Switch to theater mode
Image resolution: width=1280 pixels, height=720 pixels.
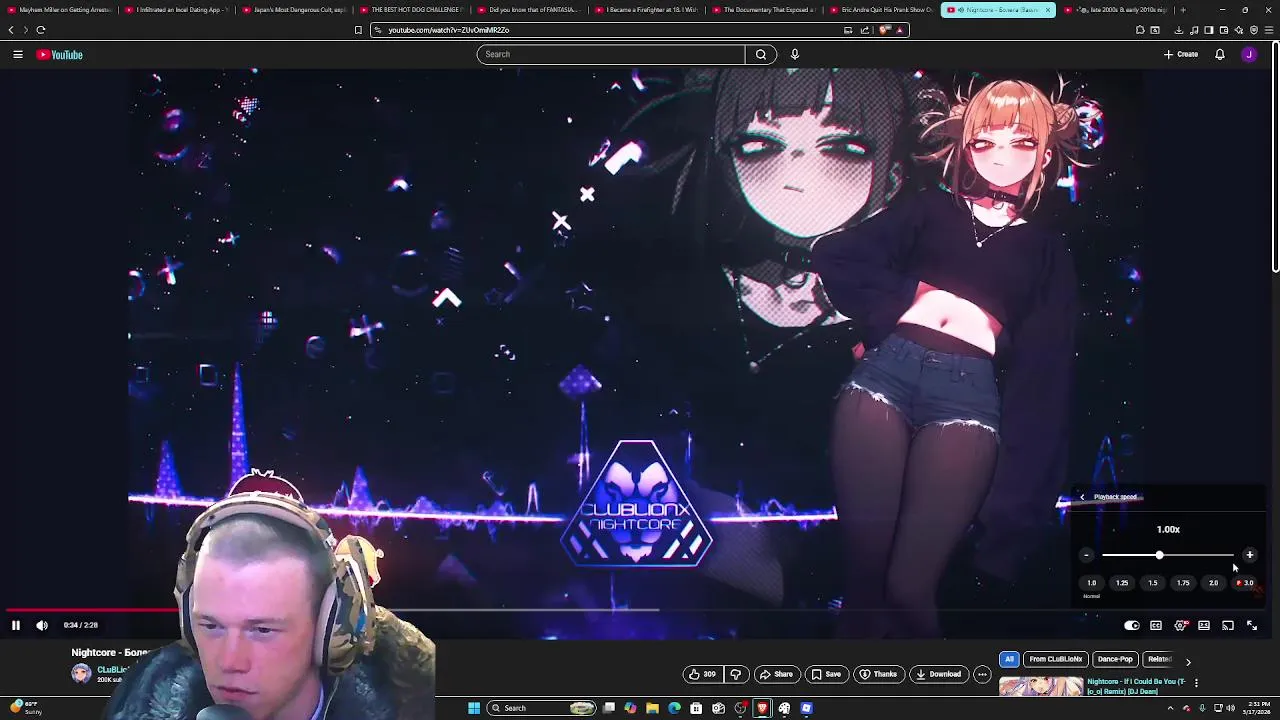pos(1204,625)
